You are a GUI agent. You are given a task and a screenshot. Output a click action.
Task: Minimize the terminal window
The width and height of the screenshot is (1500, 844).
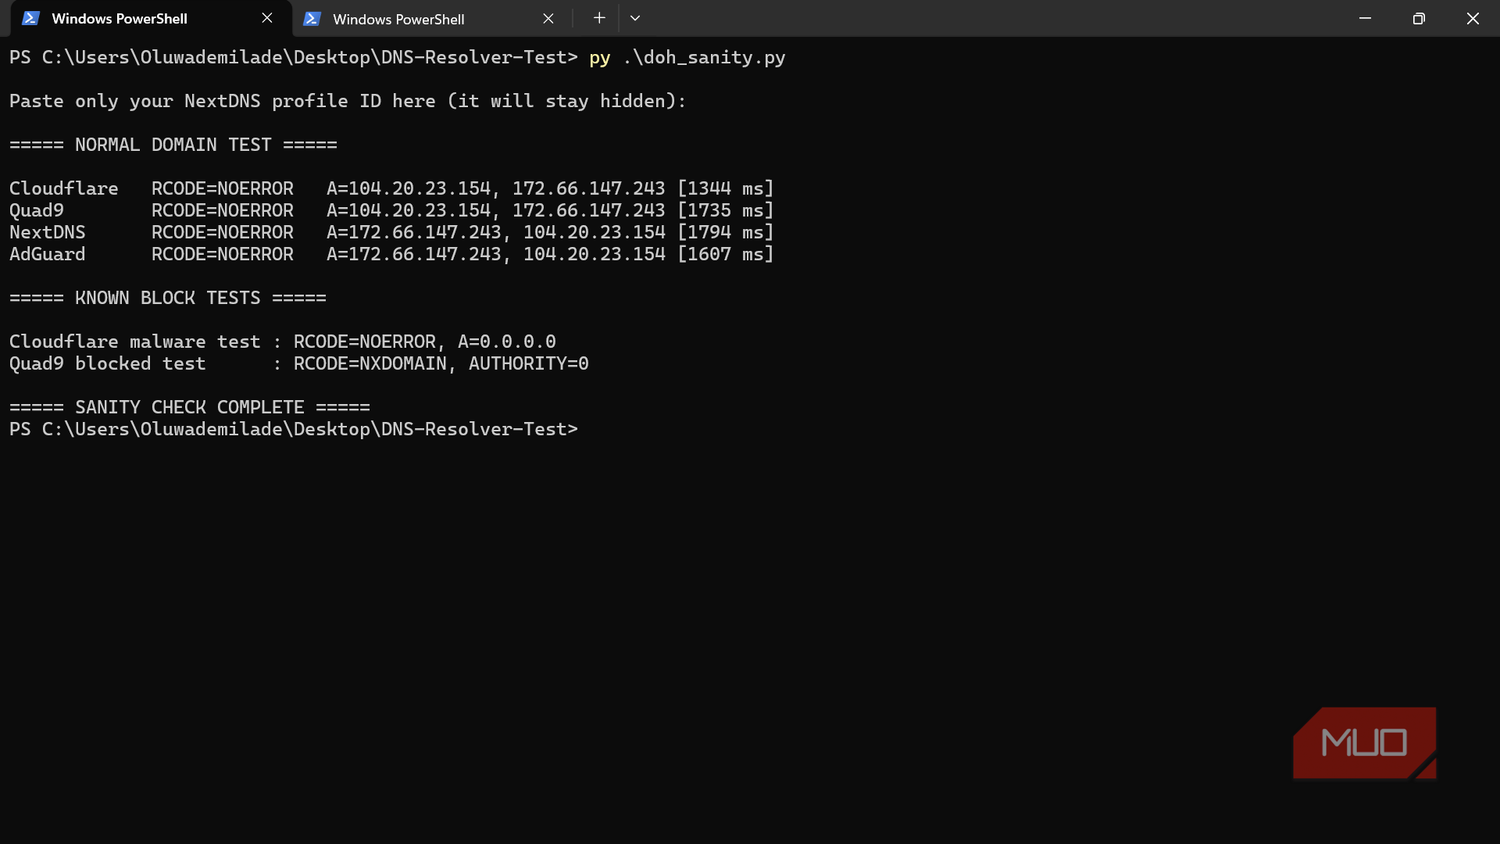coord(1365,18)
